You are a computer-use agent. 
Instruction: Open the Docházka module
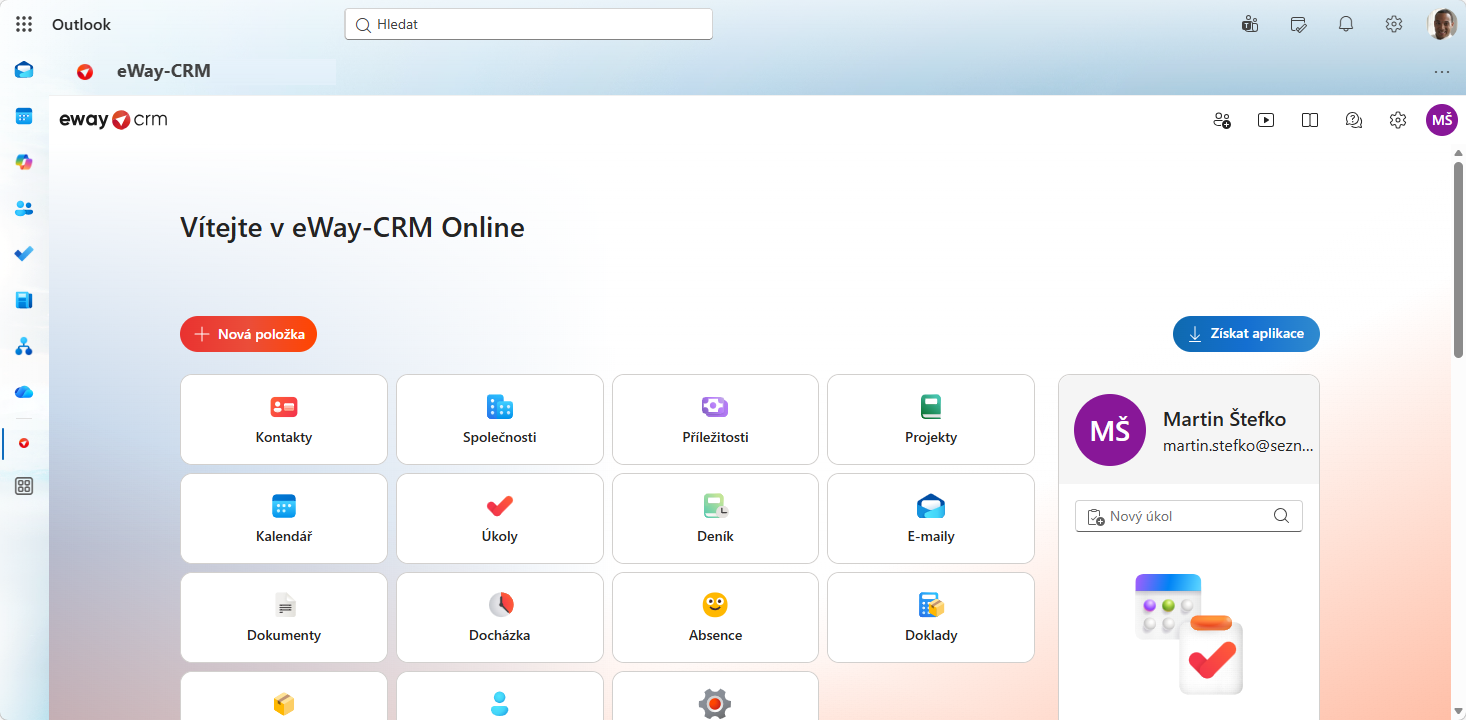[500, 618]
